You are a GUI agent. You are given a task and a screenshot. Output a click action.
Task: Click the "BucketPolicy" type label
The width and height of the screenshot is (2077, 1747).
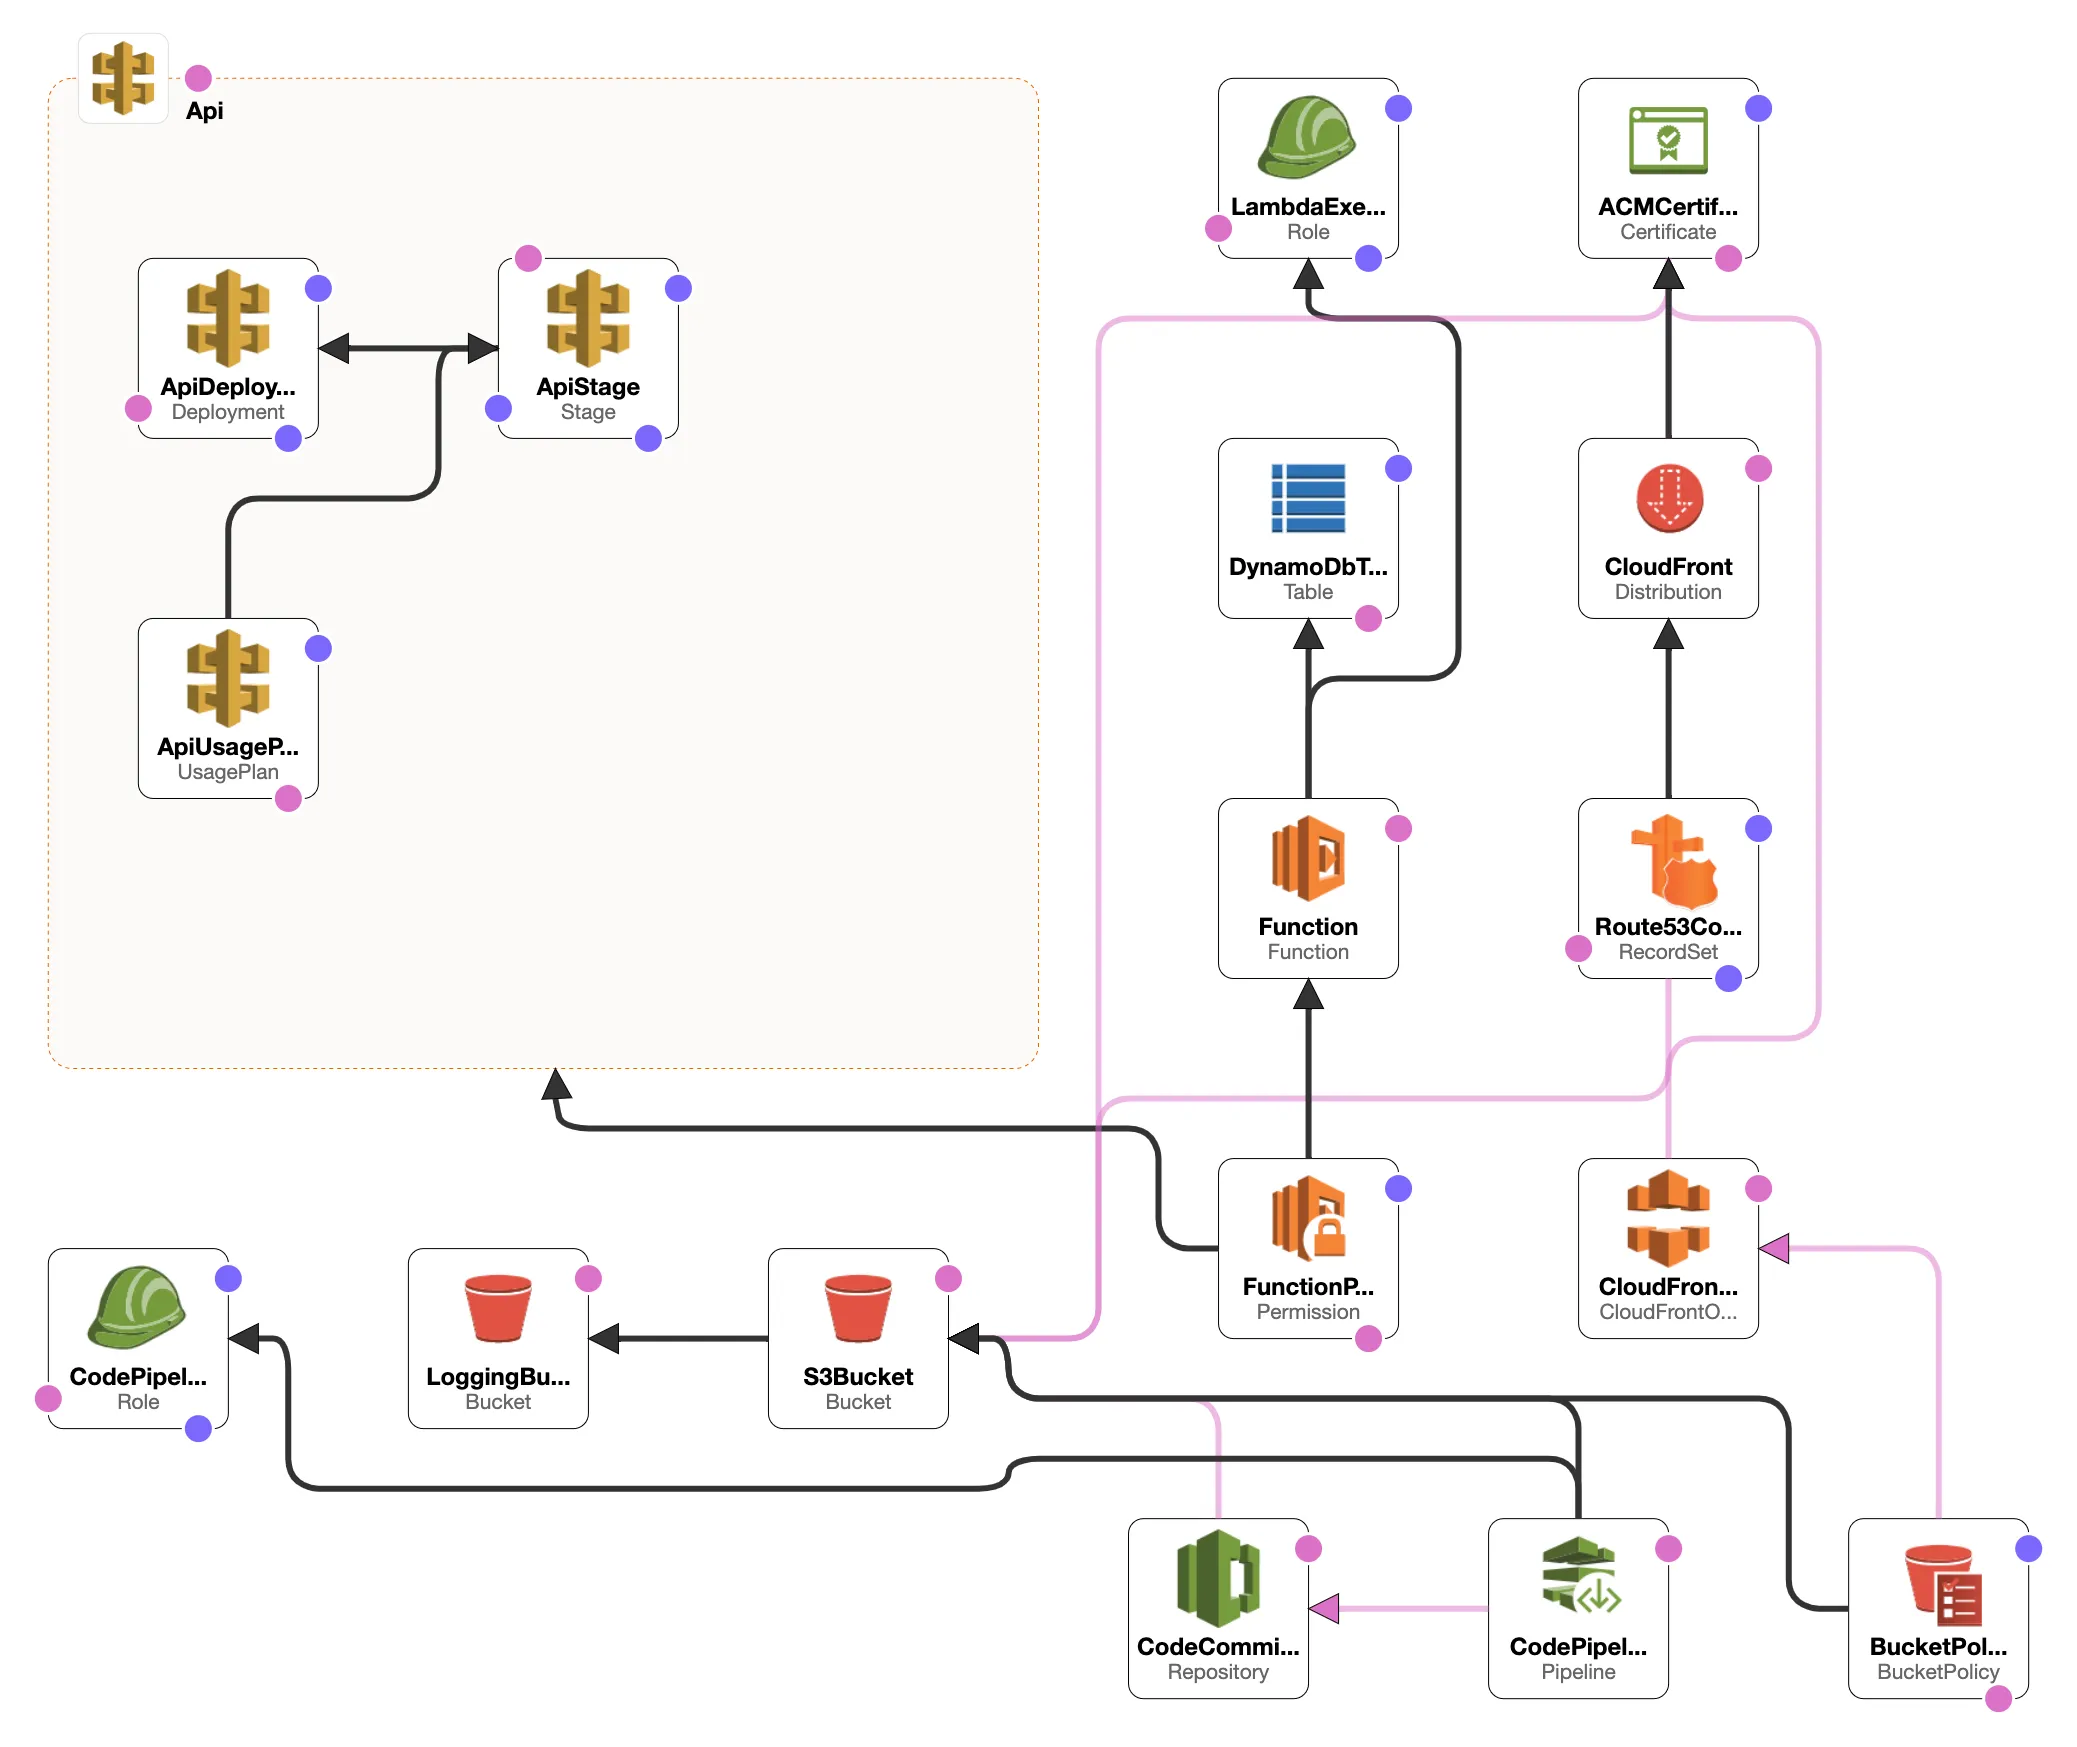point(1938,1672)
